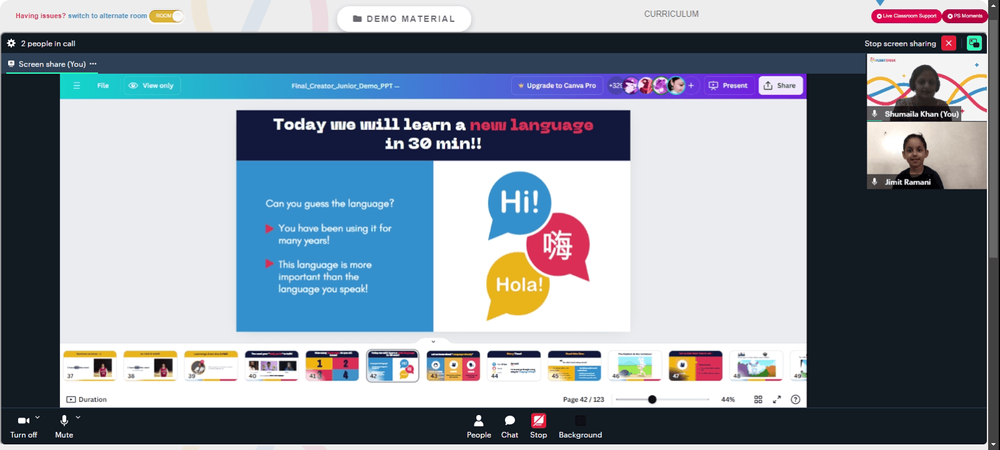Click the Canva Share button
Viewport: 1000px width, 450px height.
(x=781, y=85)
